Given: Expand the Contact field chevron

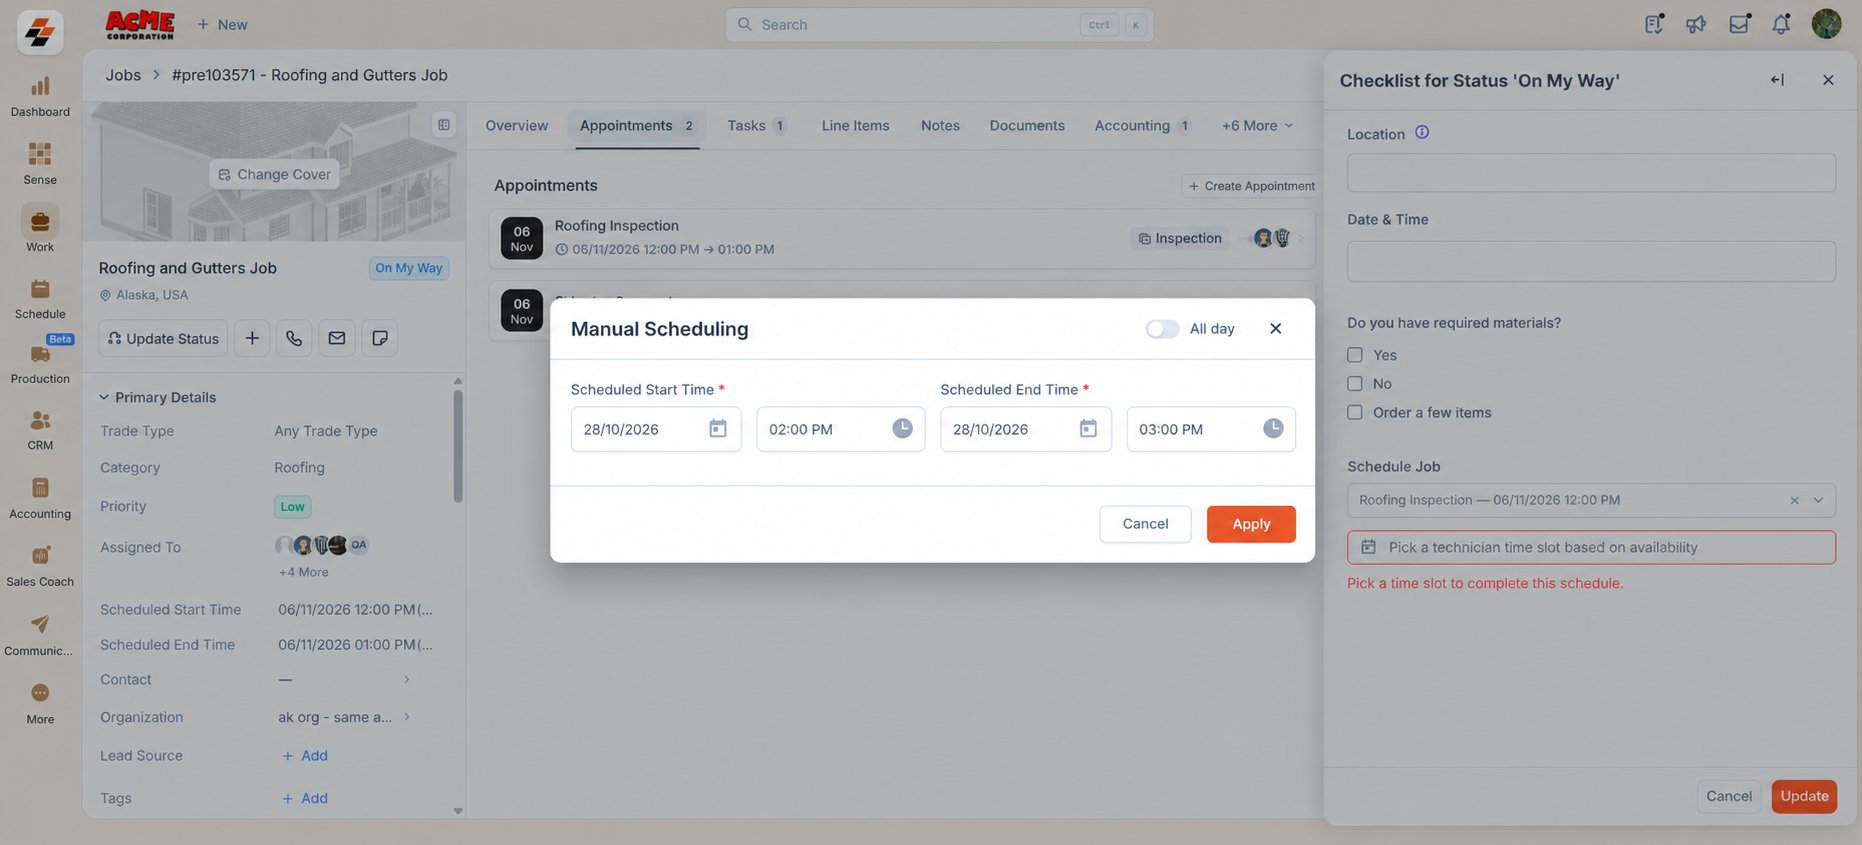Looking at the screenshot, I should [x=407, y=680].
